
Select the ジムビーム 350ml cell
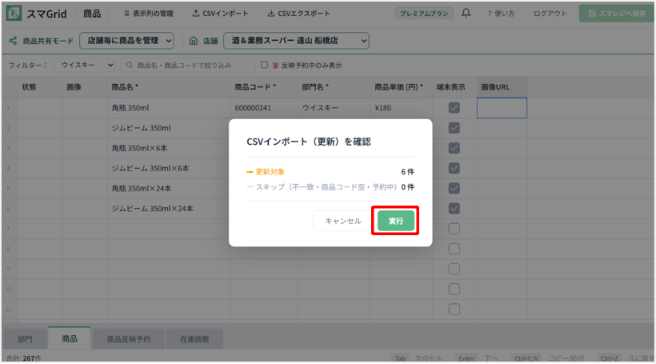(169, 128)
